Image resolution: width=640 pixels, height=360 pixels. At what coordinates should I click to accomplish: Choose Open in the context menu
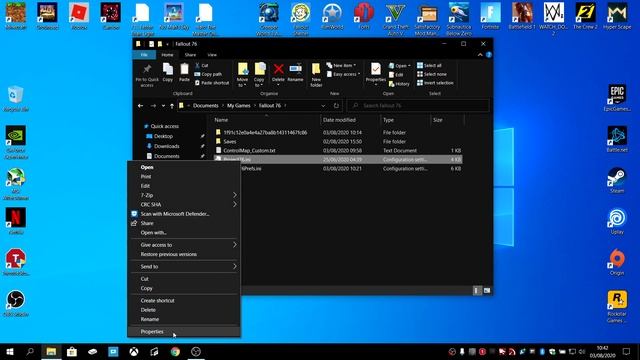coord(184,167)
